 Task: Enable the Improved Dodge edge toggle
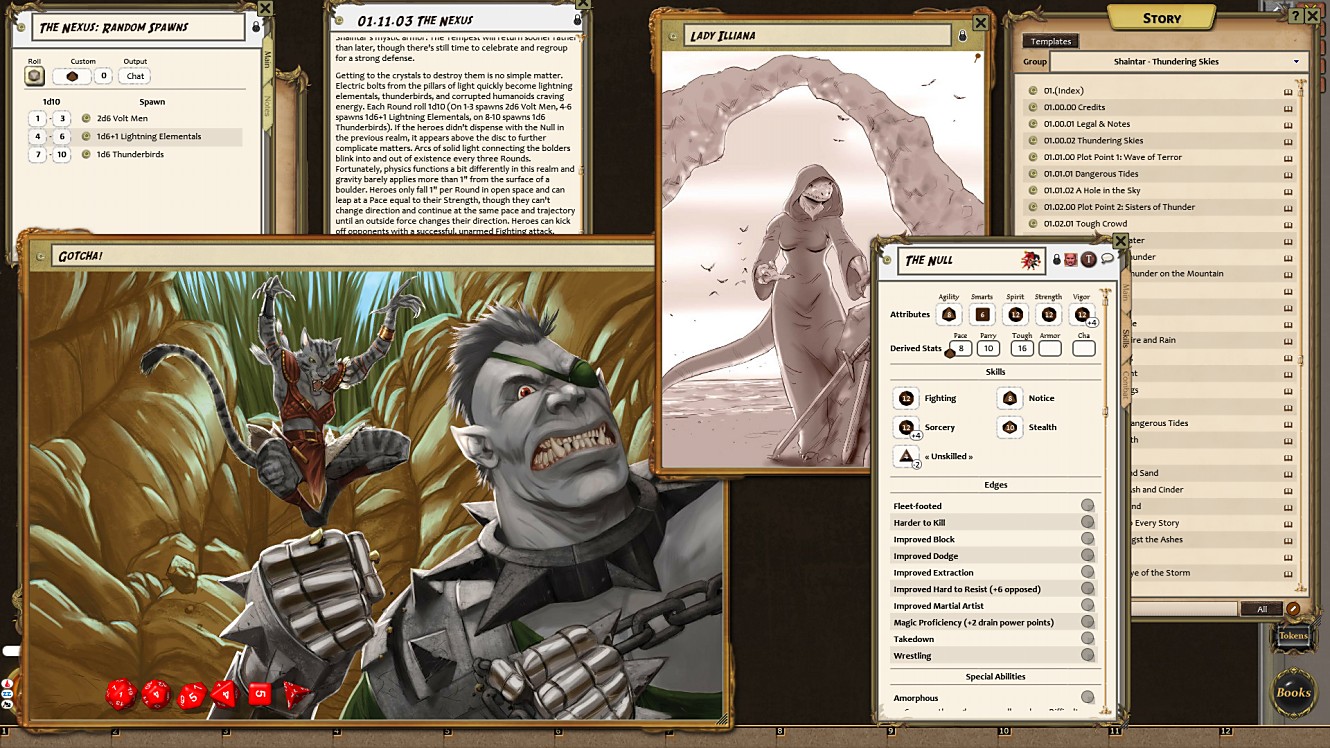[1087, 556]
